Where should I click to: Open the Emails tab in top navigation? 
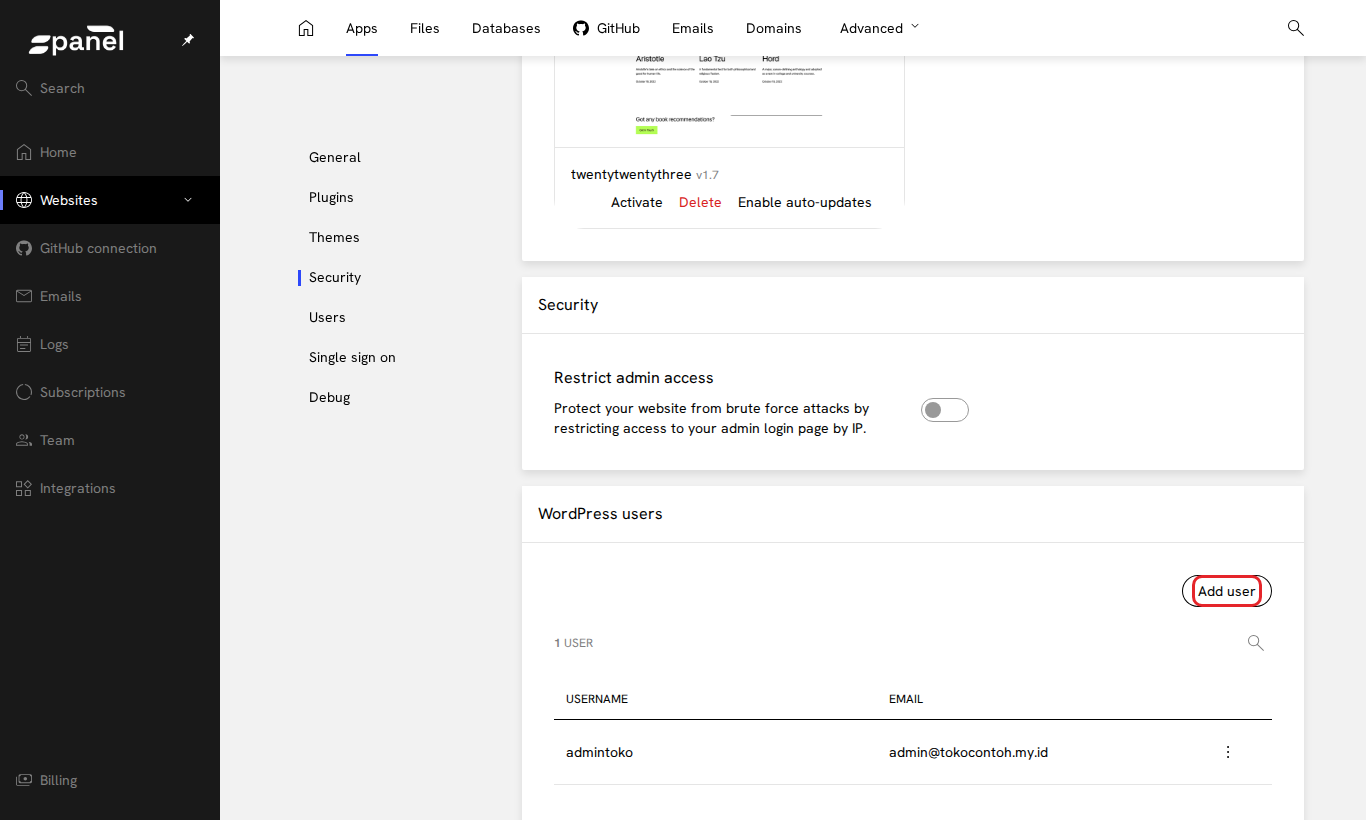693,28
